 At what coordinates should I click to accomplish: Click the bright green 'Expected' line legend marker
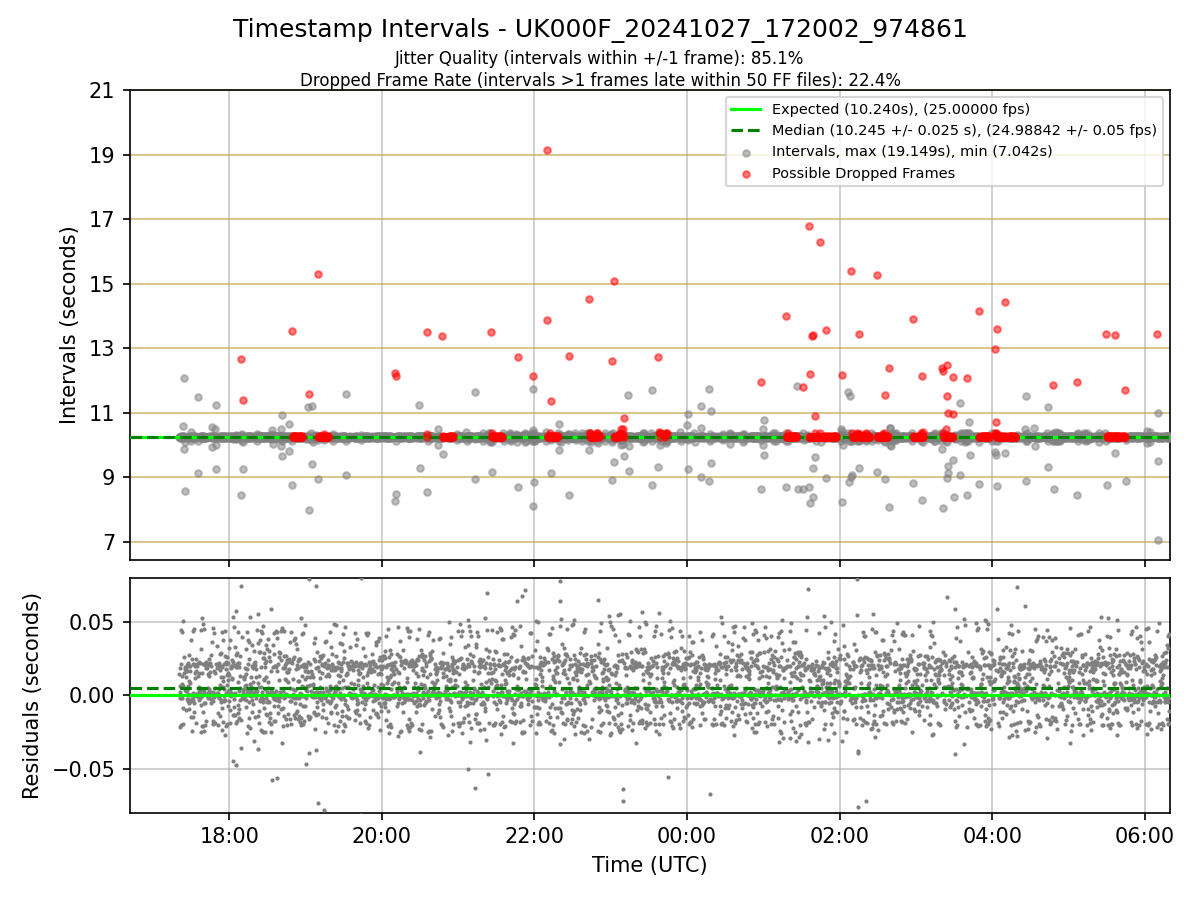(746, 109)
